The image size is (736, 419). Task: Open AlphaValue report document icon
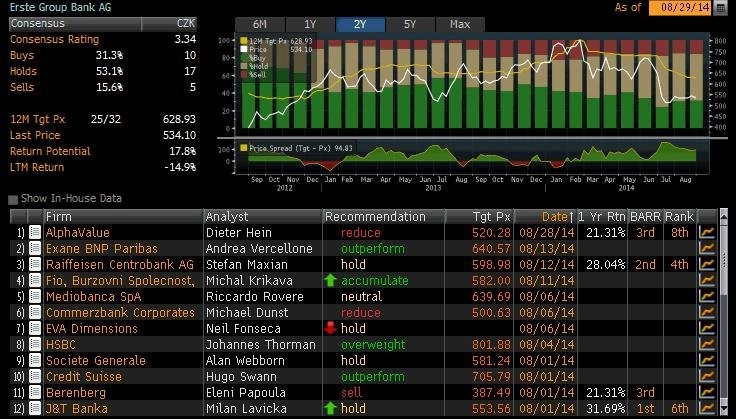tap(35, 232)
